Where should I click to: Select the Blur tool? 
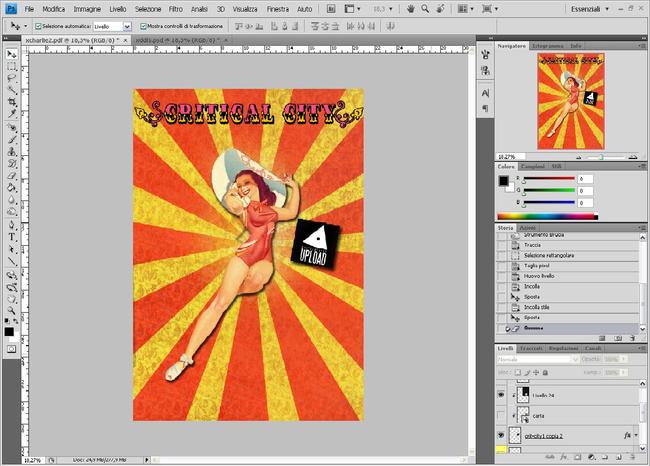click(11, 199)
